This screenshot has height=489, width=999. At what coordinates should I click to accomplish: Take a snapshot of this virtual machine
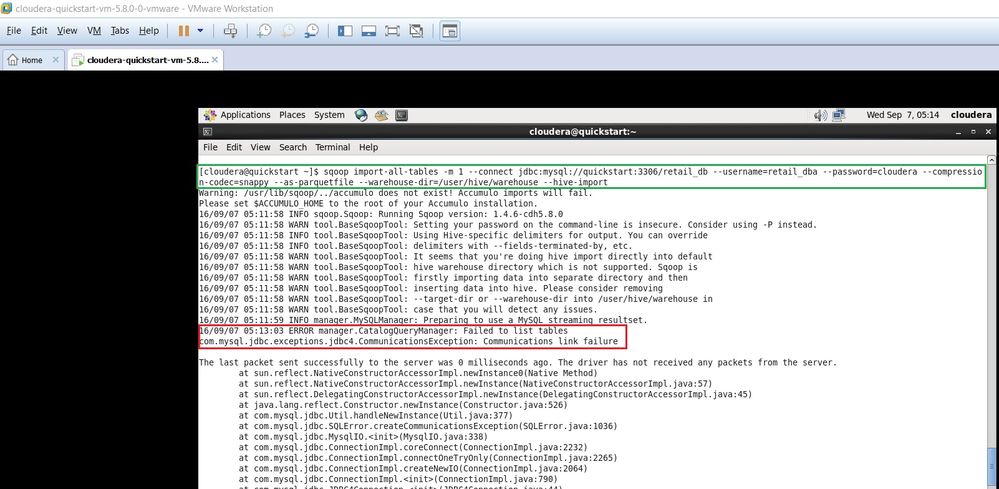coord(264,31)
